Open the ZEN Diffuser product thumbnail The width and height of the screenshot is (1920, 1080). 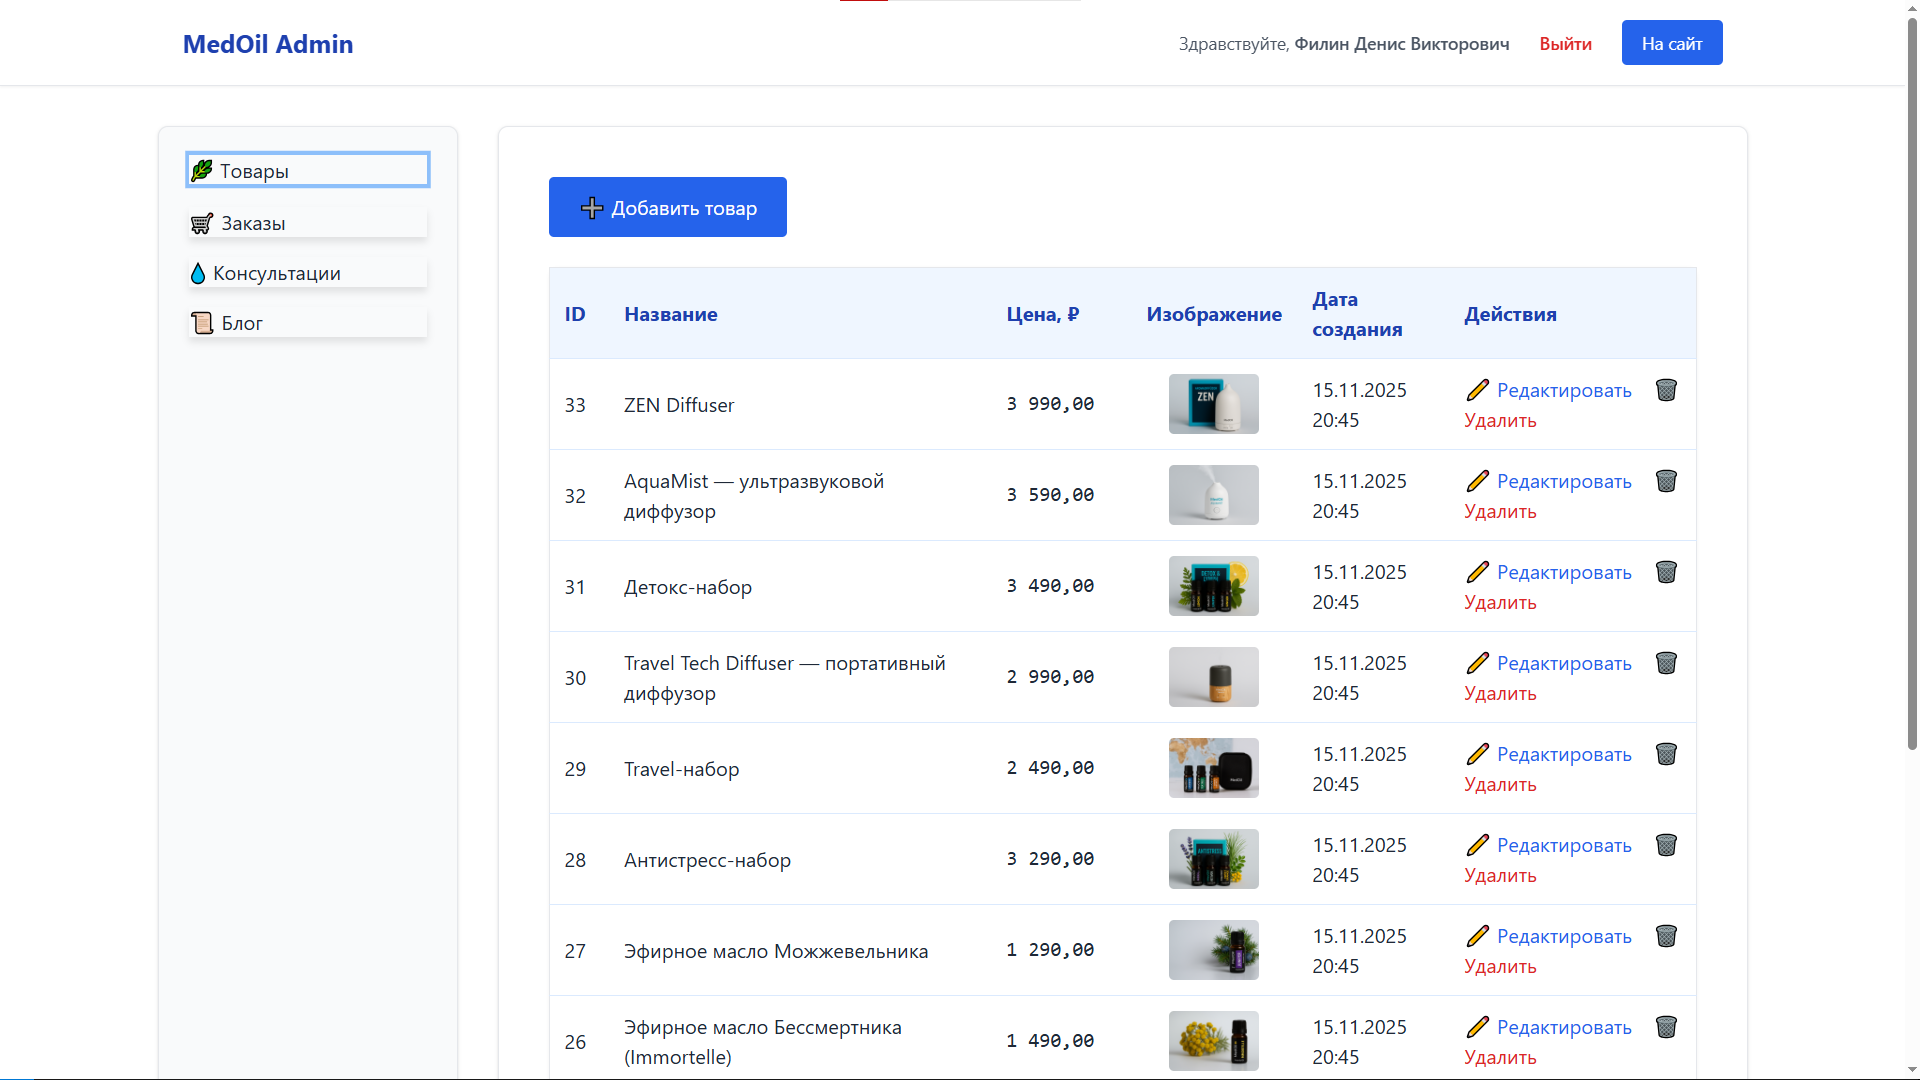point(1213,404)
